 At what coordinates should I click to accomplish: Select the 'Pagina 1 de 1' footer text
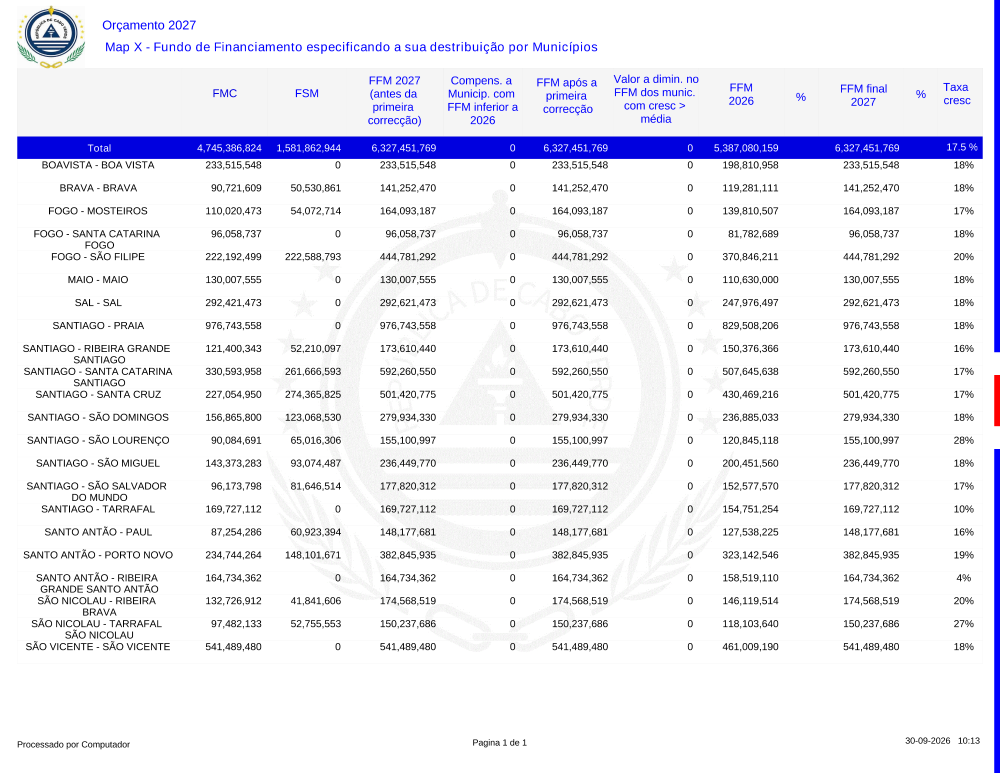(499, 742)
